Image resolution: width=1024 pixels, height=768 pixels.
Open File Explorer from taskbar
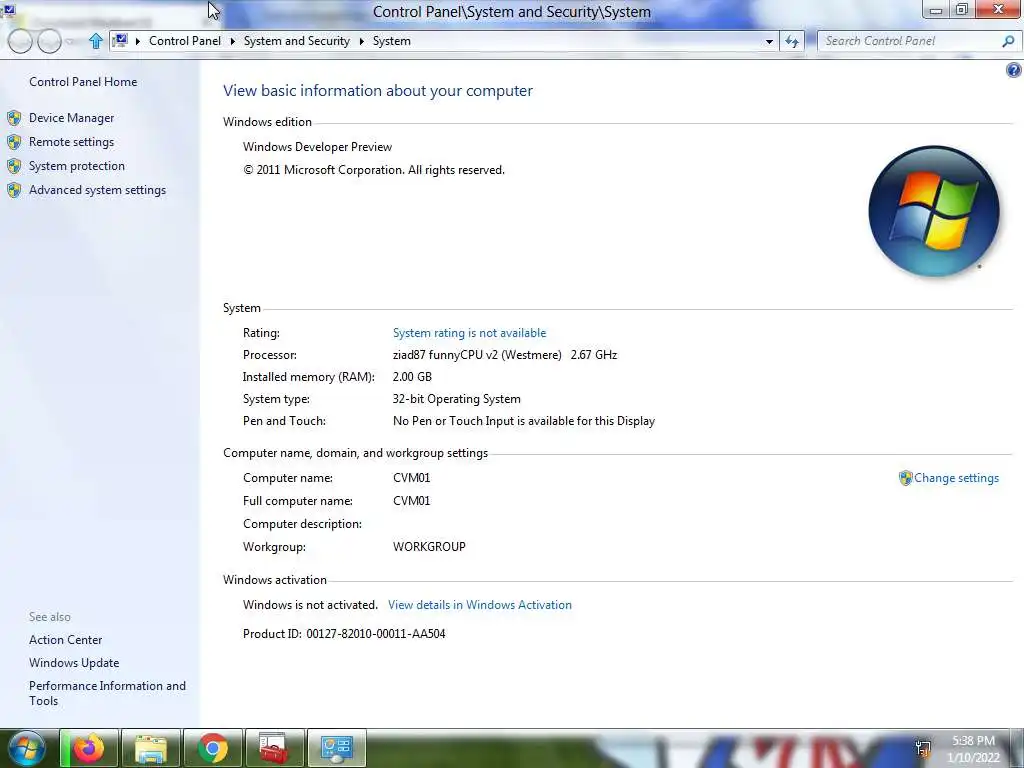point(151,748)
